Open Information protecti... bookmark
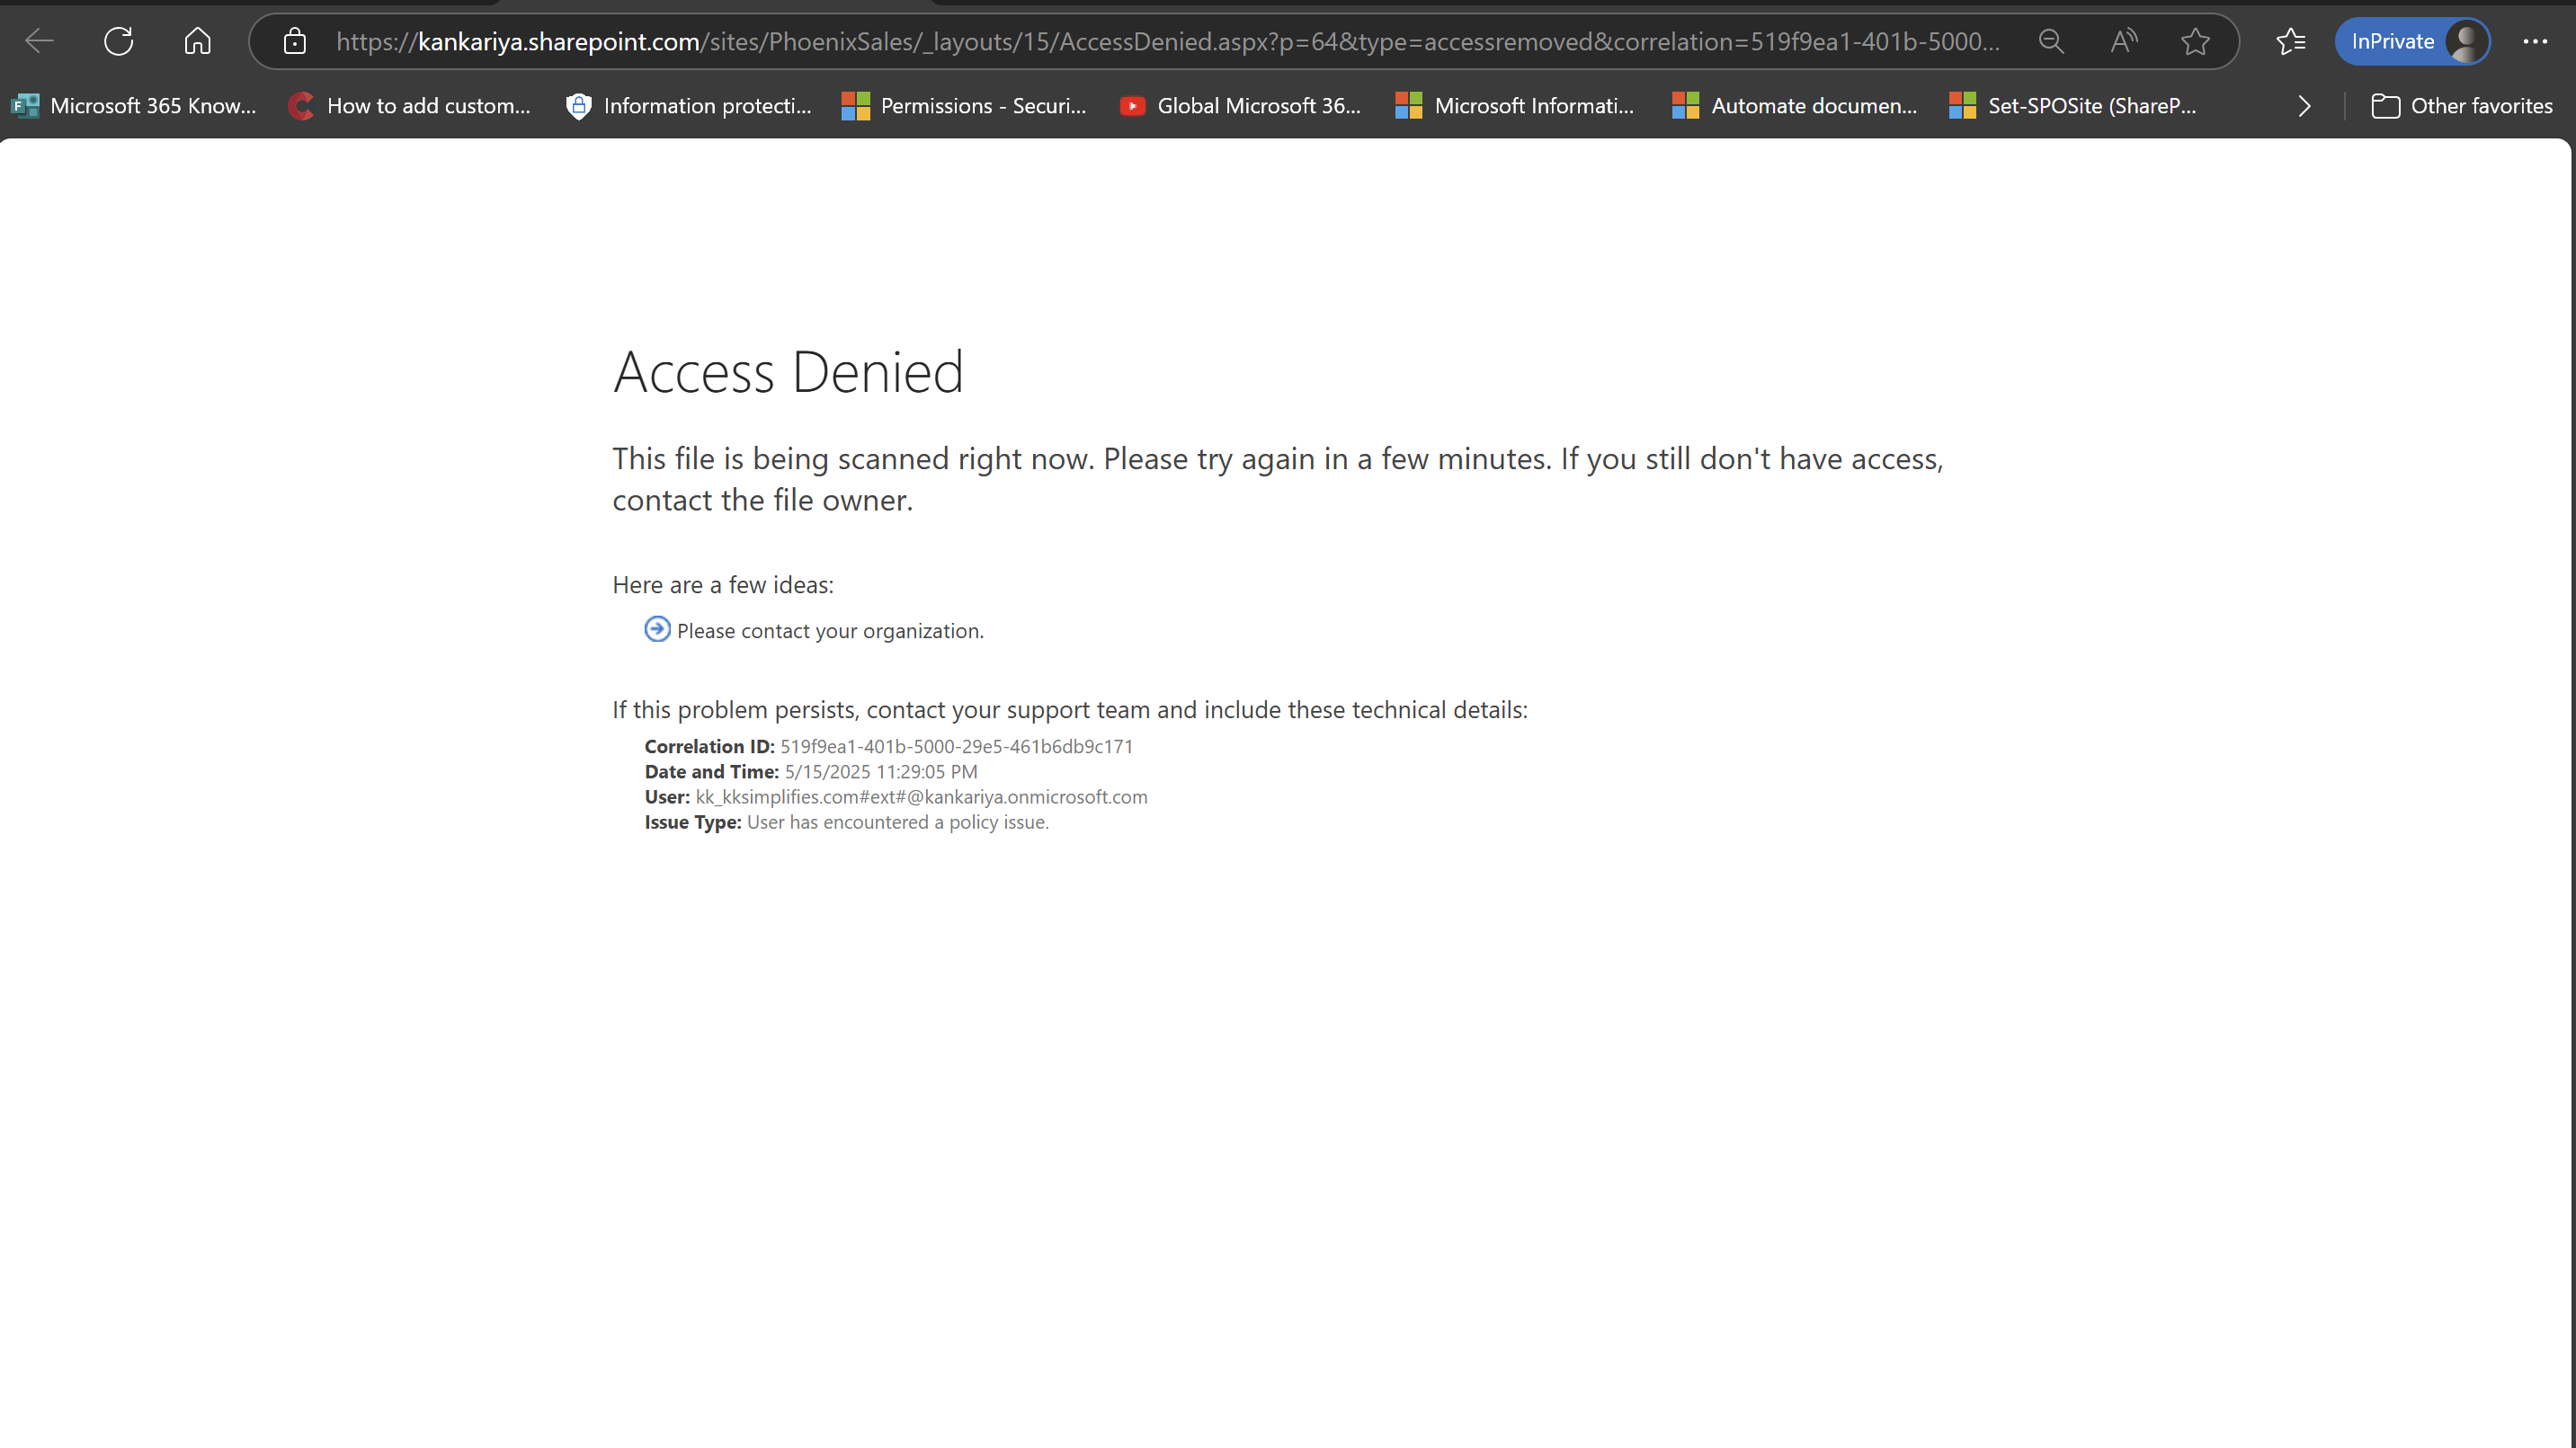This screenshot has height=1448, width=2576. (x=689, y=106)
